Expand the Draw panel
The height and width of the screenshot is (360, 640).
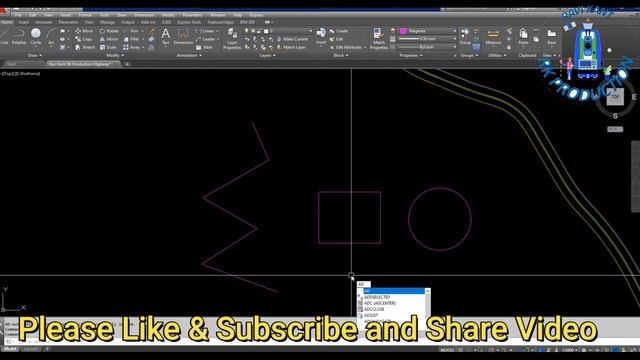click(35, 55)
